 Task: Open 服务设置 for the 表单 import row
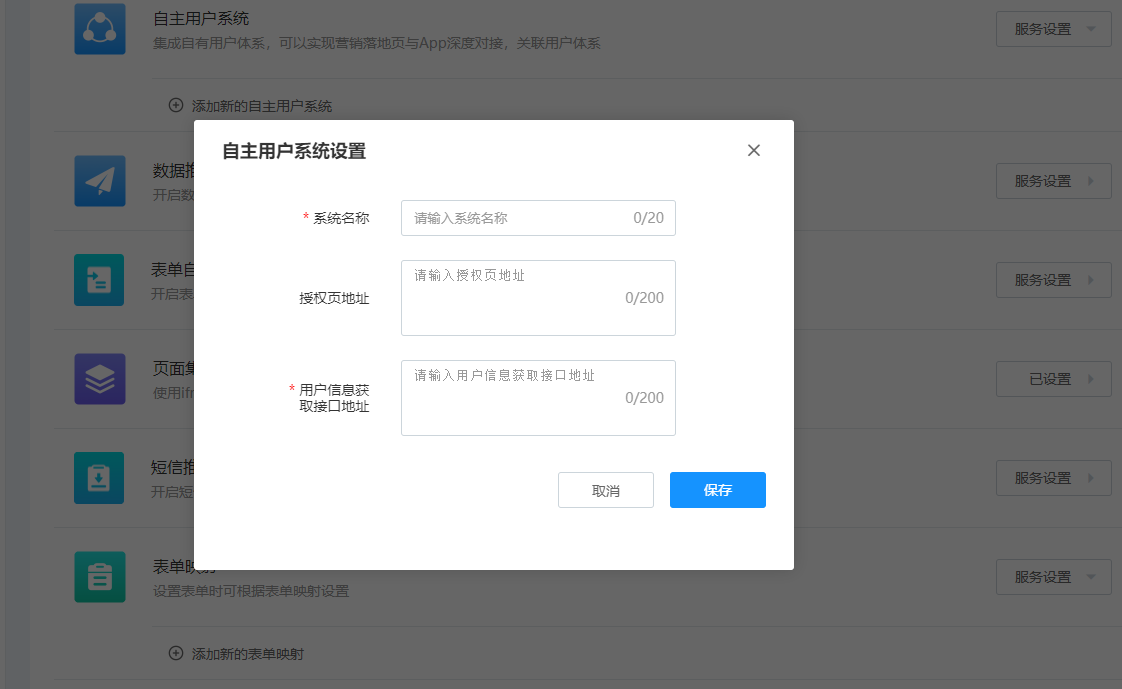(x=1053, y=280)
